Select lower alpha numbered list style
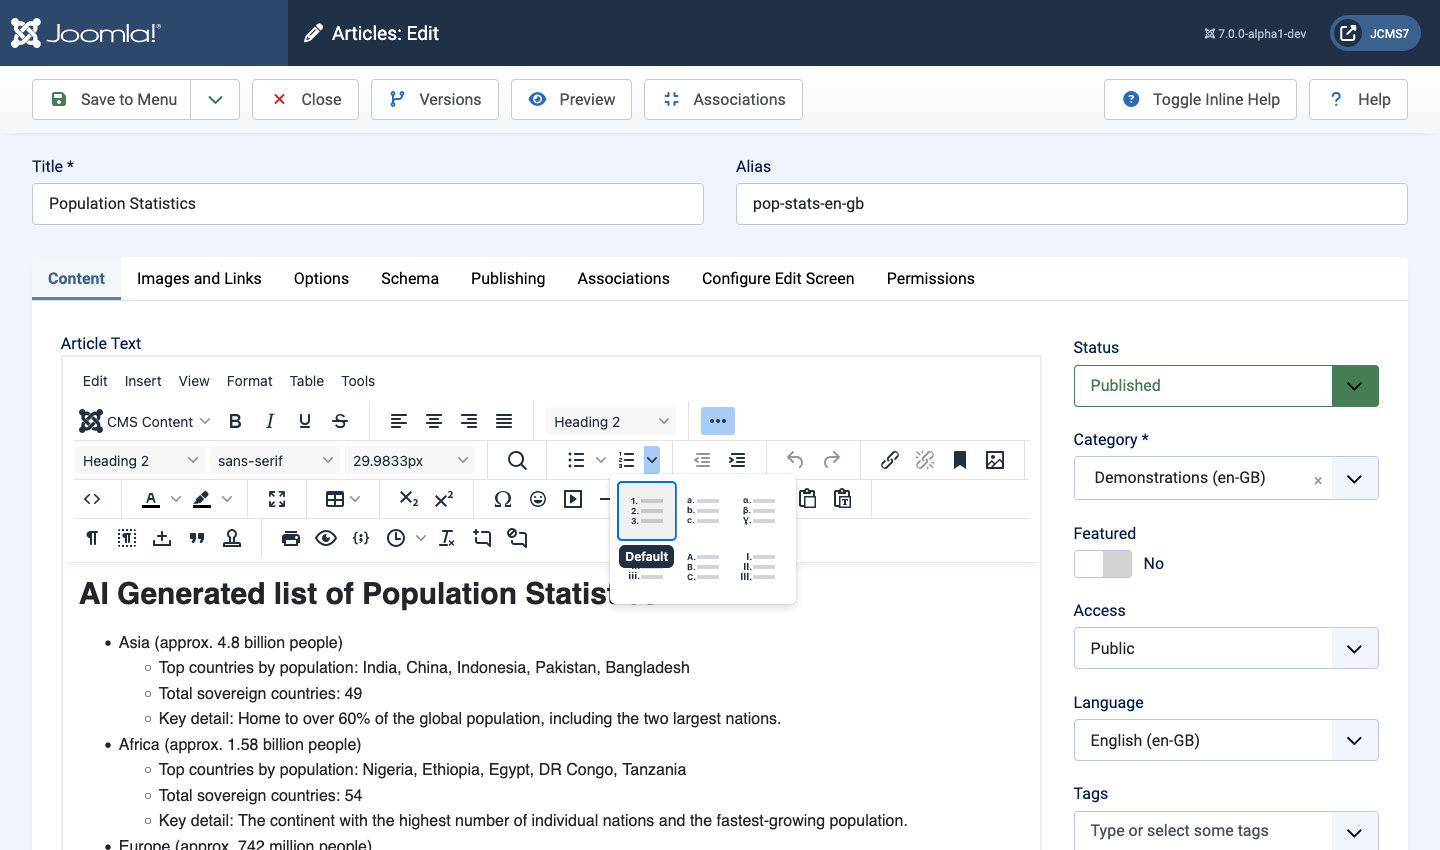This screenshot has height=850, width=1440. point(703,511)
